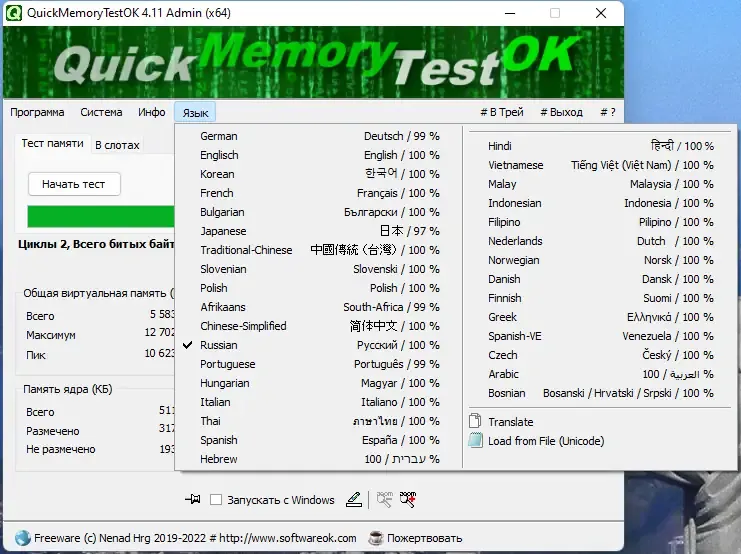Click the Translate document icon
The width and height of the screenshot is (741, 554).
tap(475, 421)
